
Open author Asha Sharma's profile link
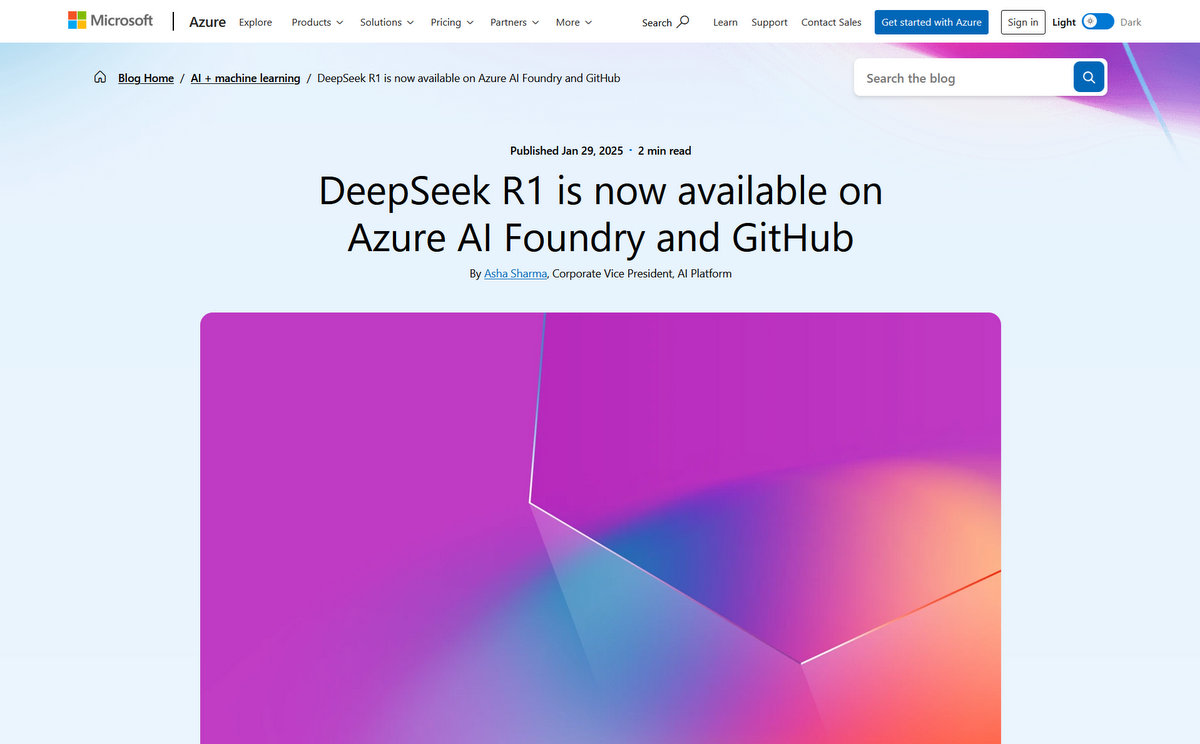pyautogui.click(x=515, y=273)
